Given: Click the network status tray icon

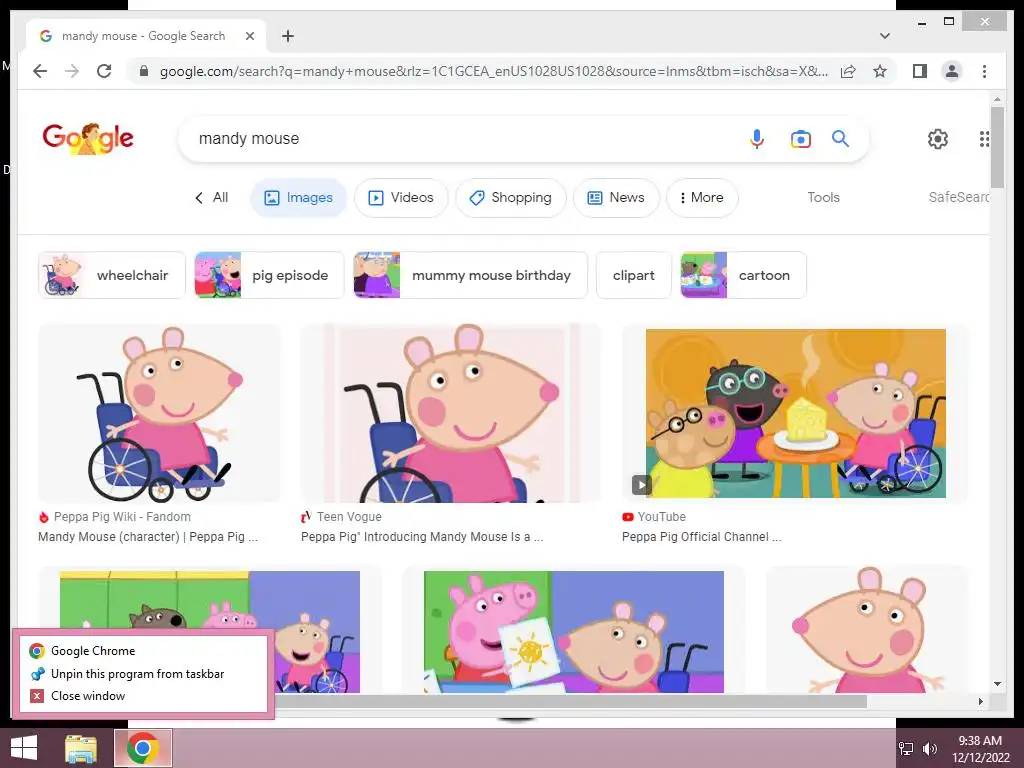Looking at the screenshot, I should point(906,748).
